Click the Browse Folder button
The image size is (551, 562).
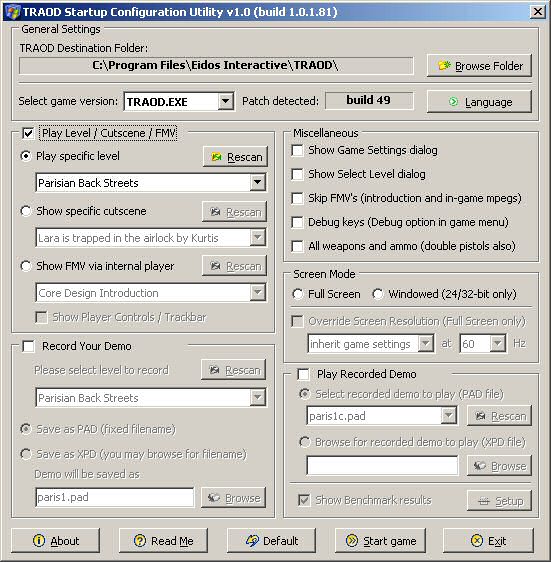[x=479, y=66]
